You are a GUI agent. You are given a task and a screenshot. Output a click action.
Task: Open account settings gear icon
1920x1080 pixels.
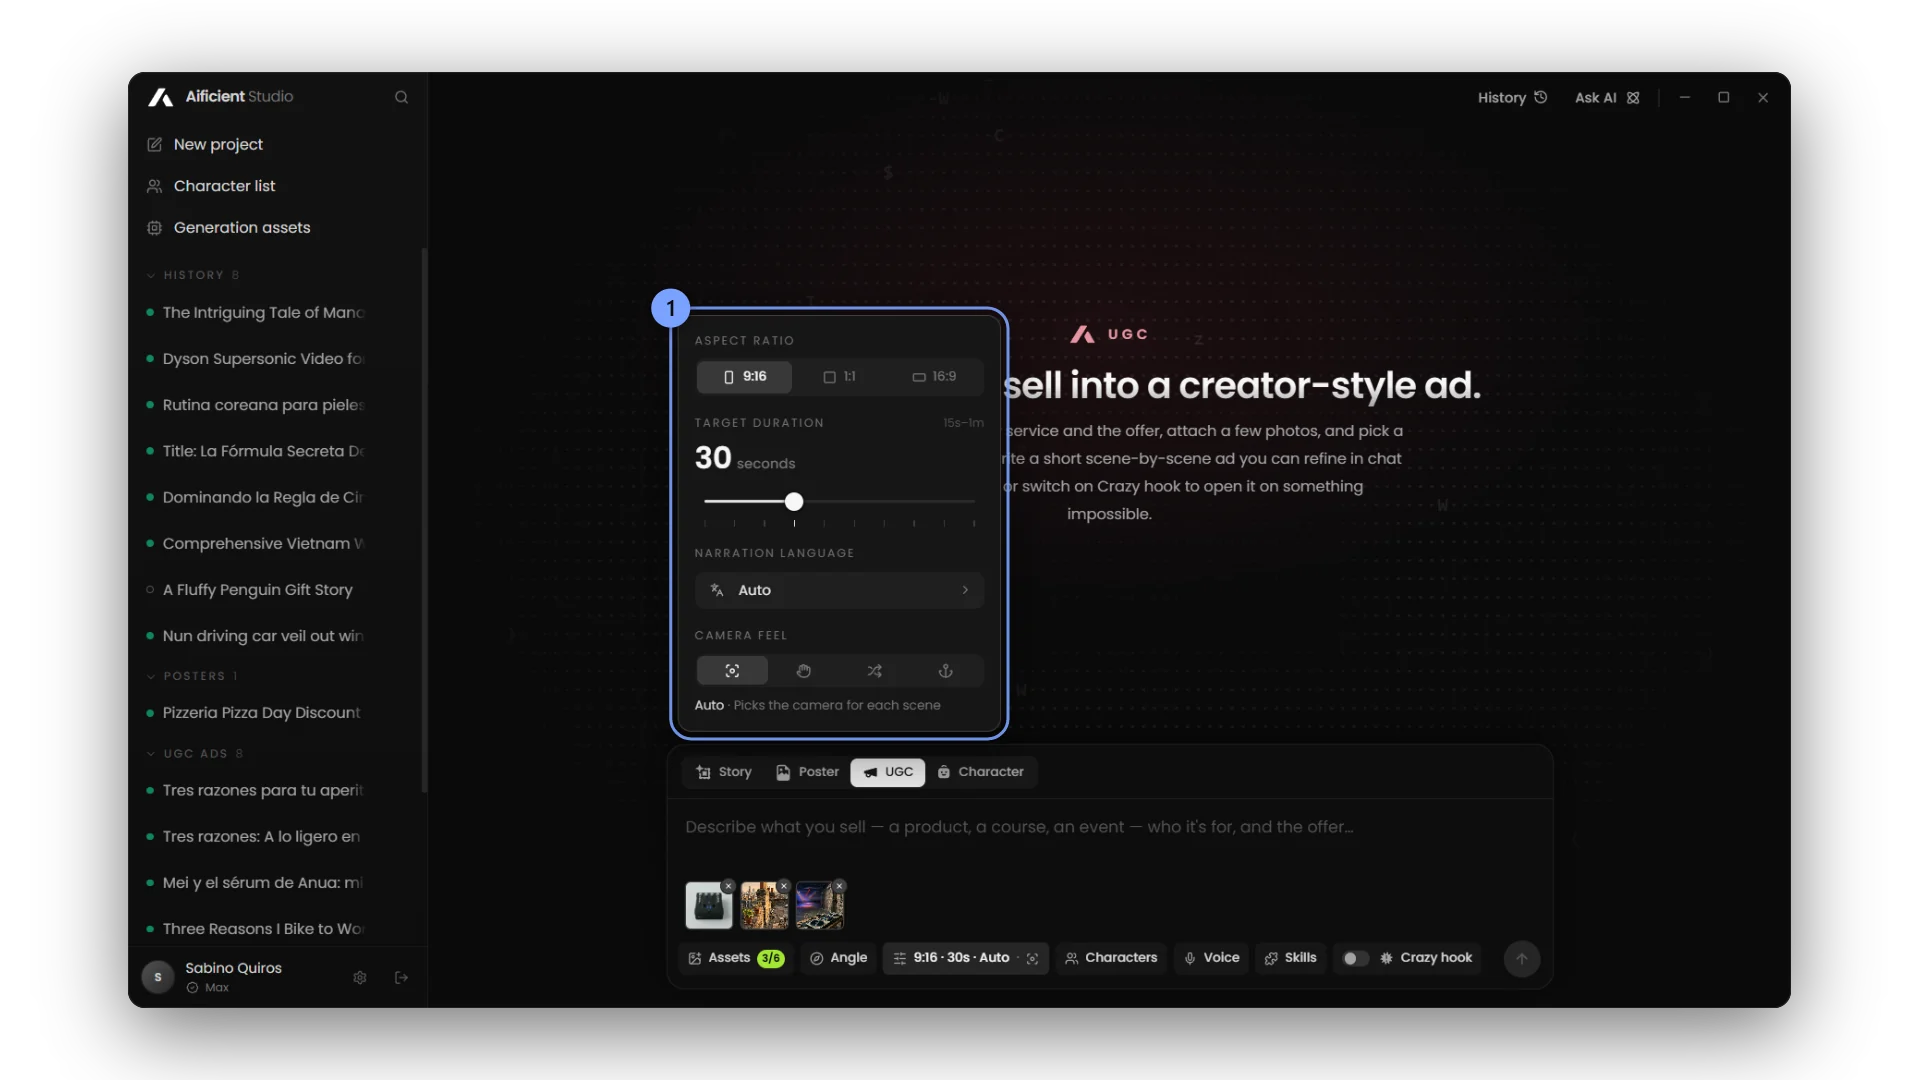(x=360, y=978)
